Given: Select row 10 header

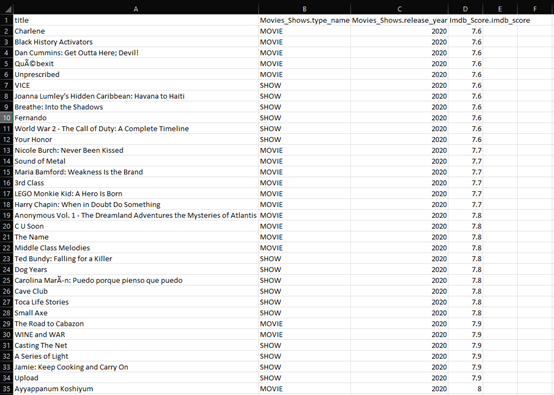Looking at the screenshot, I should tap(6, 118).
